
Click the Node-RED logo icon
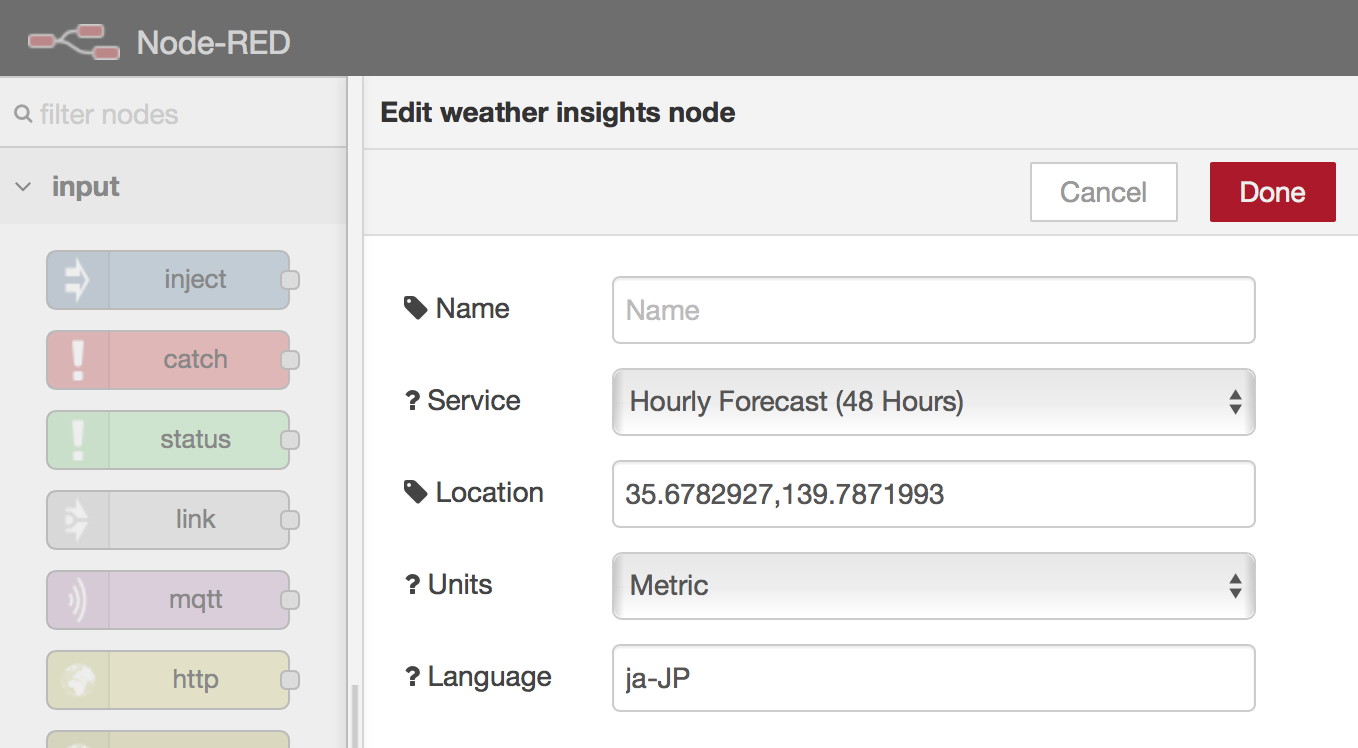(x=72, y=40)
